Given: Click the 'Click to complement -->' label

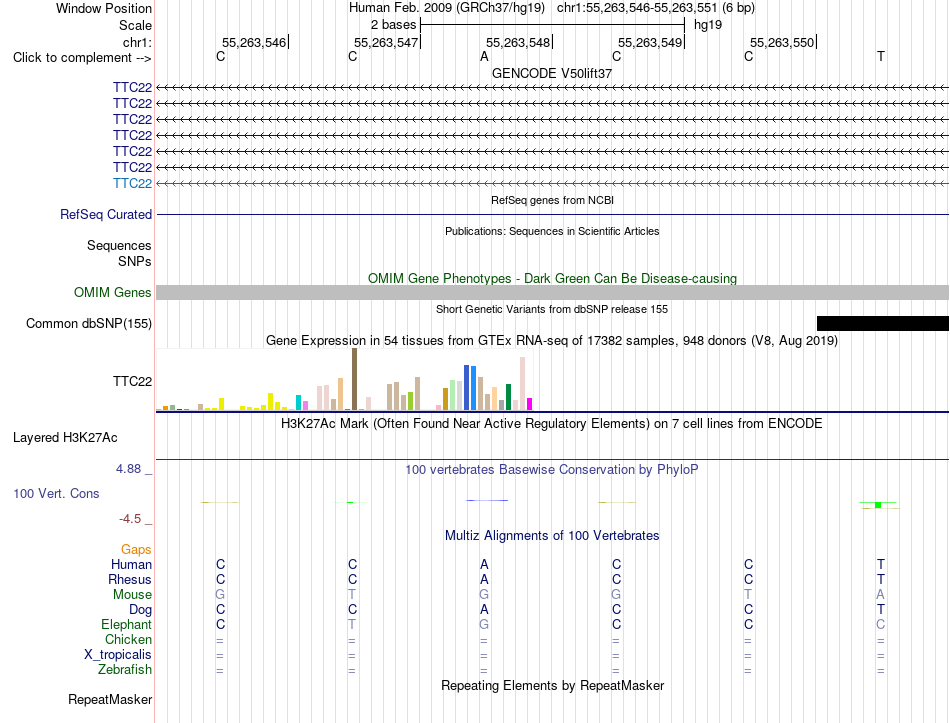Looking at the screenshot, I should click(x=82, y=58).
